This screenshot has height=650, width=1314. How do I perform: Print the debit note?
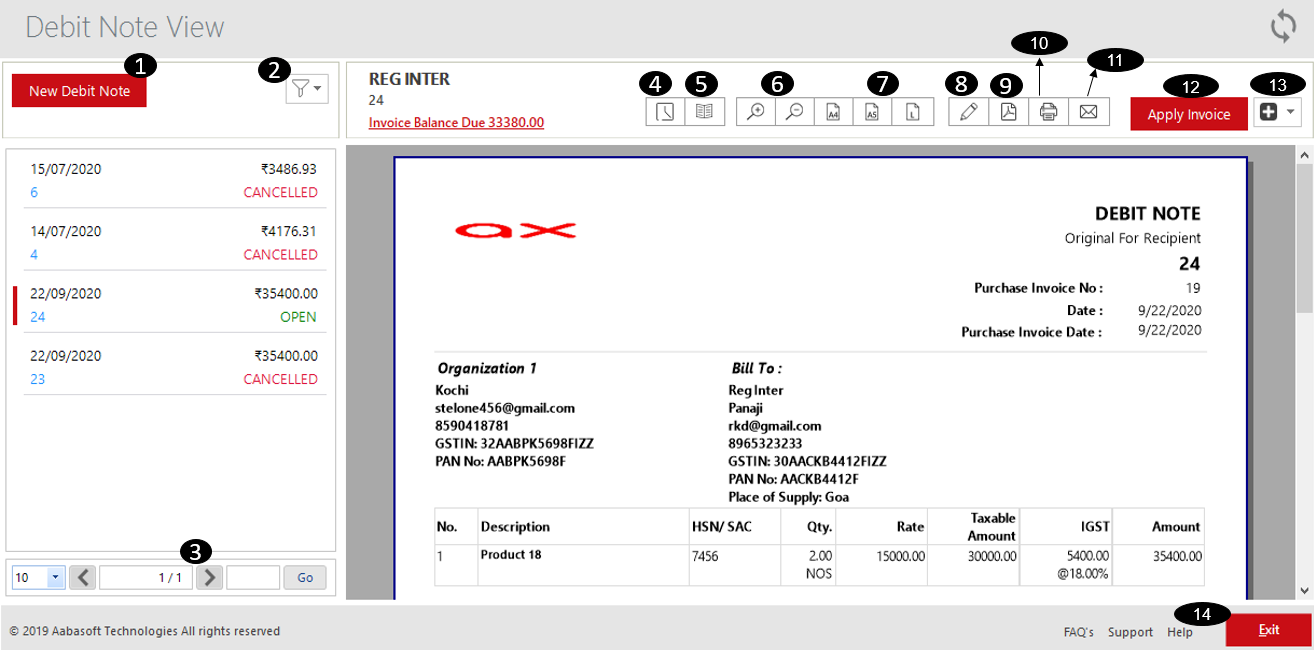click(x=1048, y=111)
